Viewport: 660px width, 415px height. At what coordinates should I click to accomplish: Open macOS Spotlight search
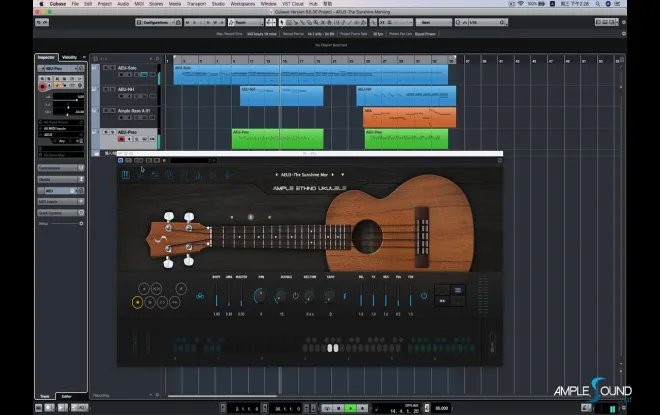[597, 4]
